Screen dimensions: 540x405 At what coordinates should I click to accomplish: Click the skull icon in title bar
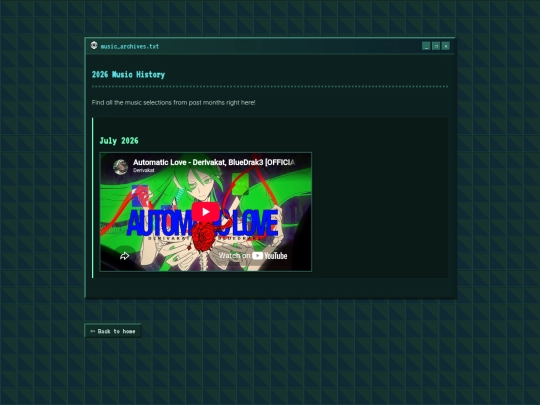94,45
